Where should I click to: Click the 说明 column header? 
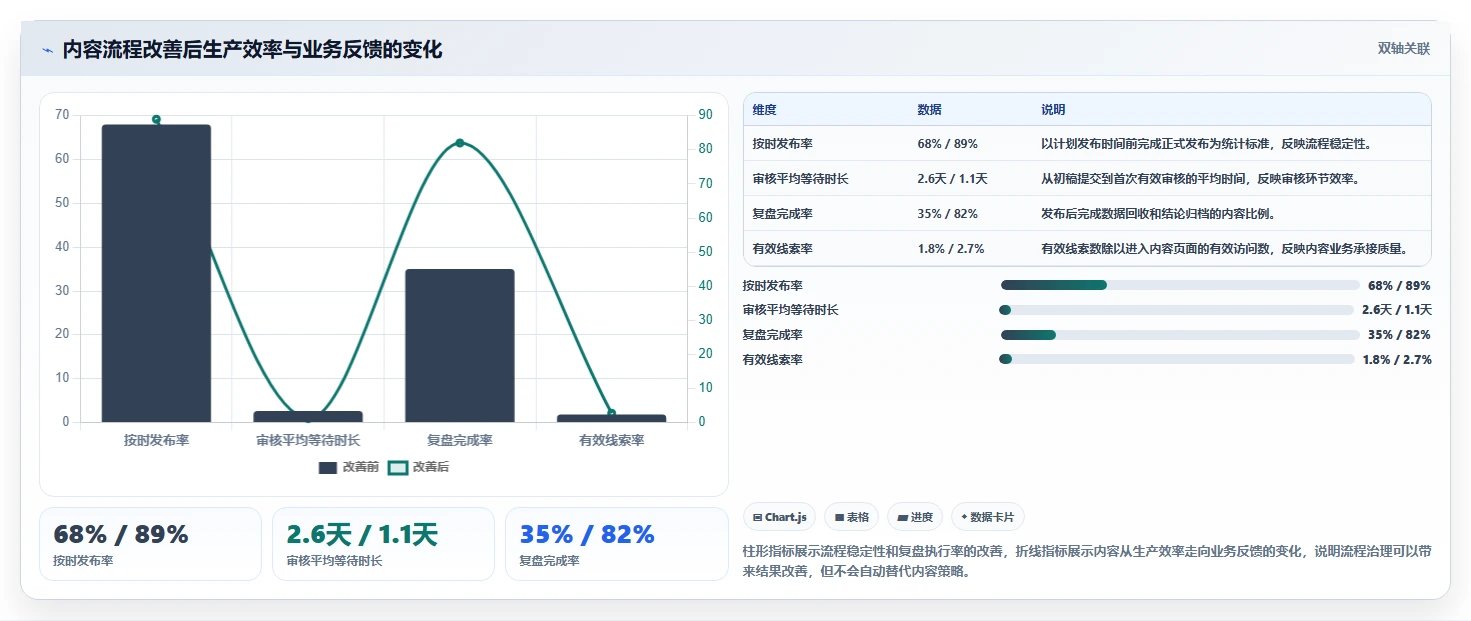1053,110
